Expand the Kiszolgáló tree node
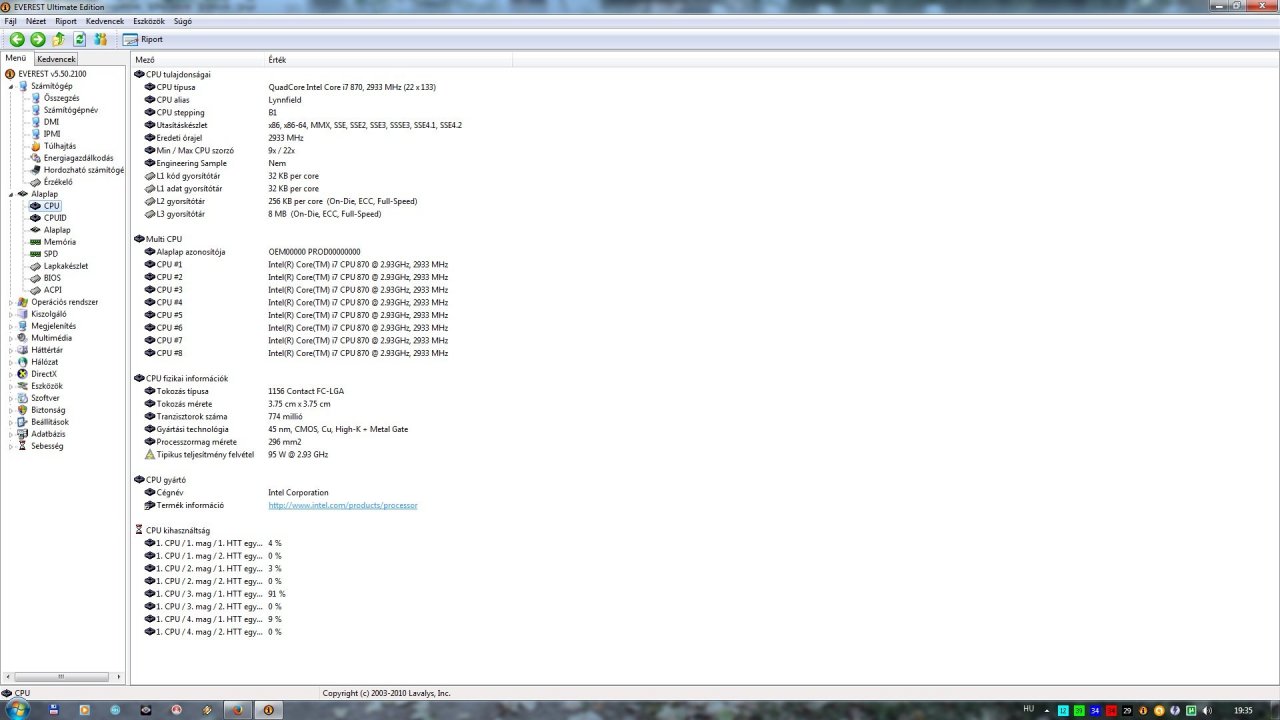Viewport: 1280px width, 720px height. pyautogui.click(x=12, y=314)
